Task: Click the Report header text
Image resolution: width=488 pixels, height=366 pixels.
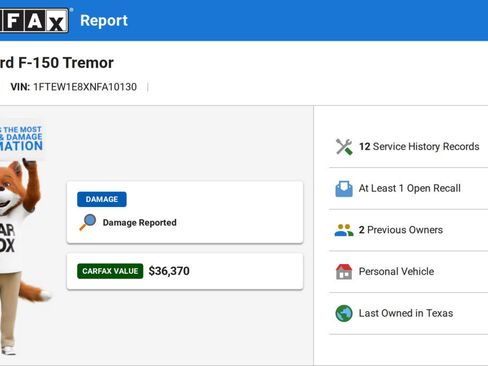Action: 104,21
